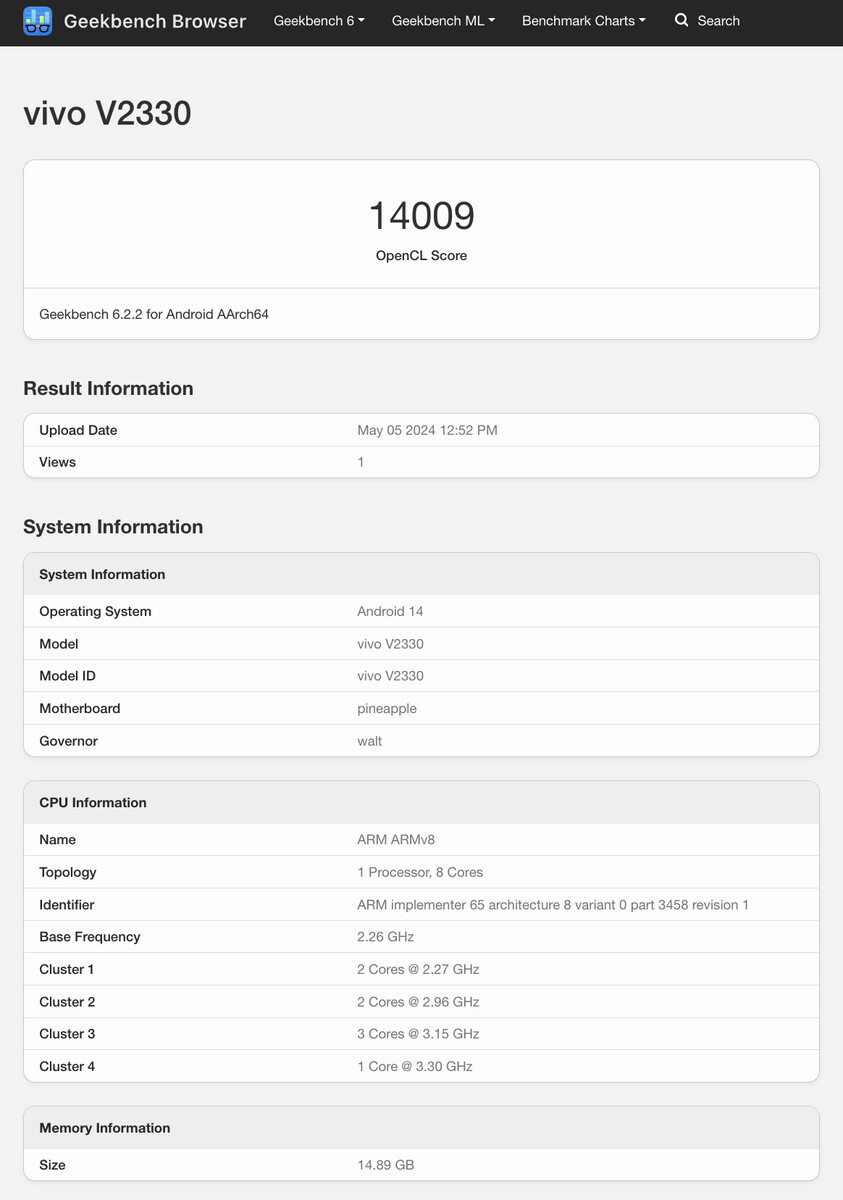This screenshot has width=843, height=1200.
Task: Click the Topology label
Action: 68,872
